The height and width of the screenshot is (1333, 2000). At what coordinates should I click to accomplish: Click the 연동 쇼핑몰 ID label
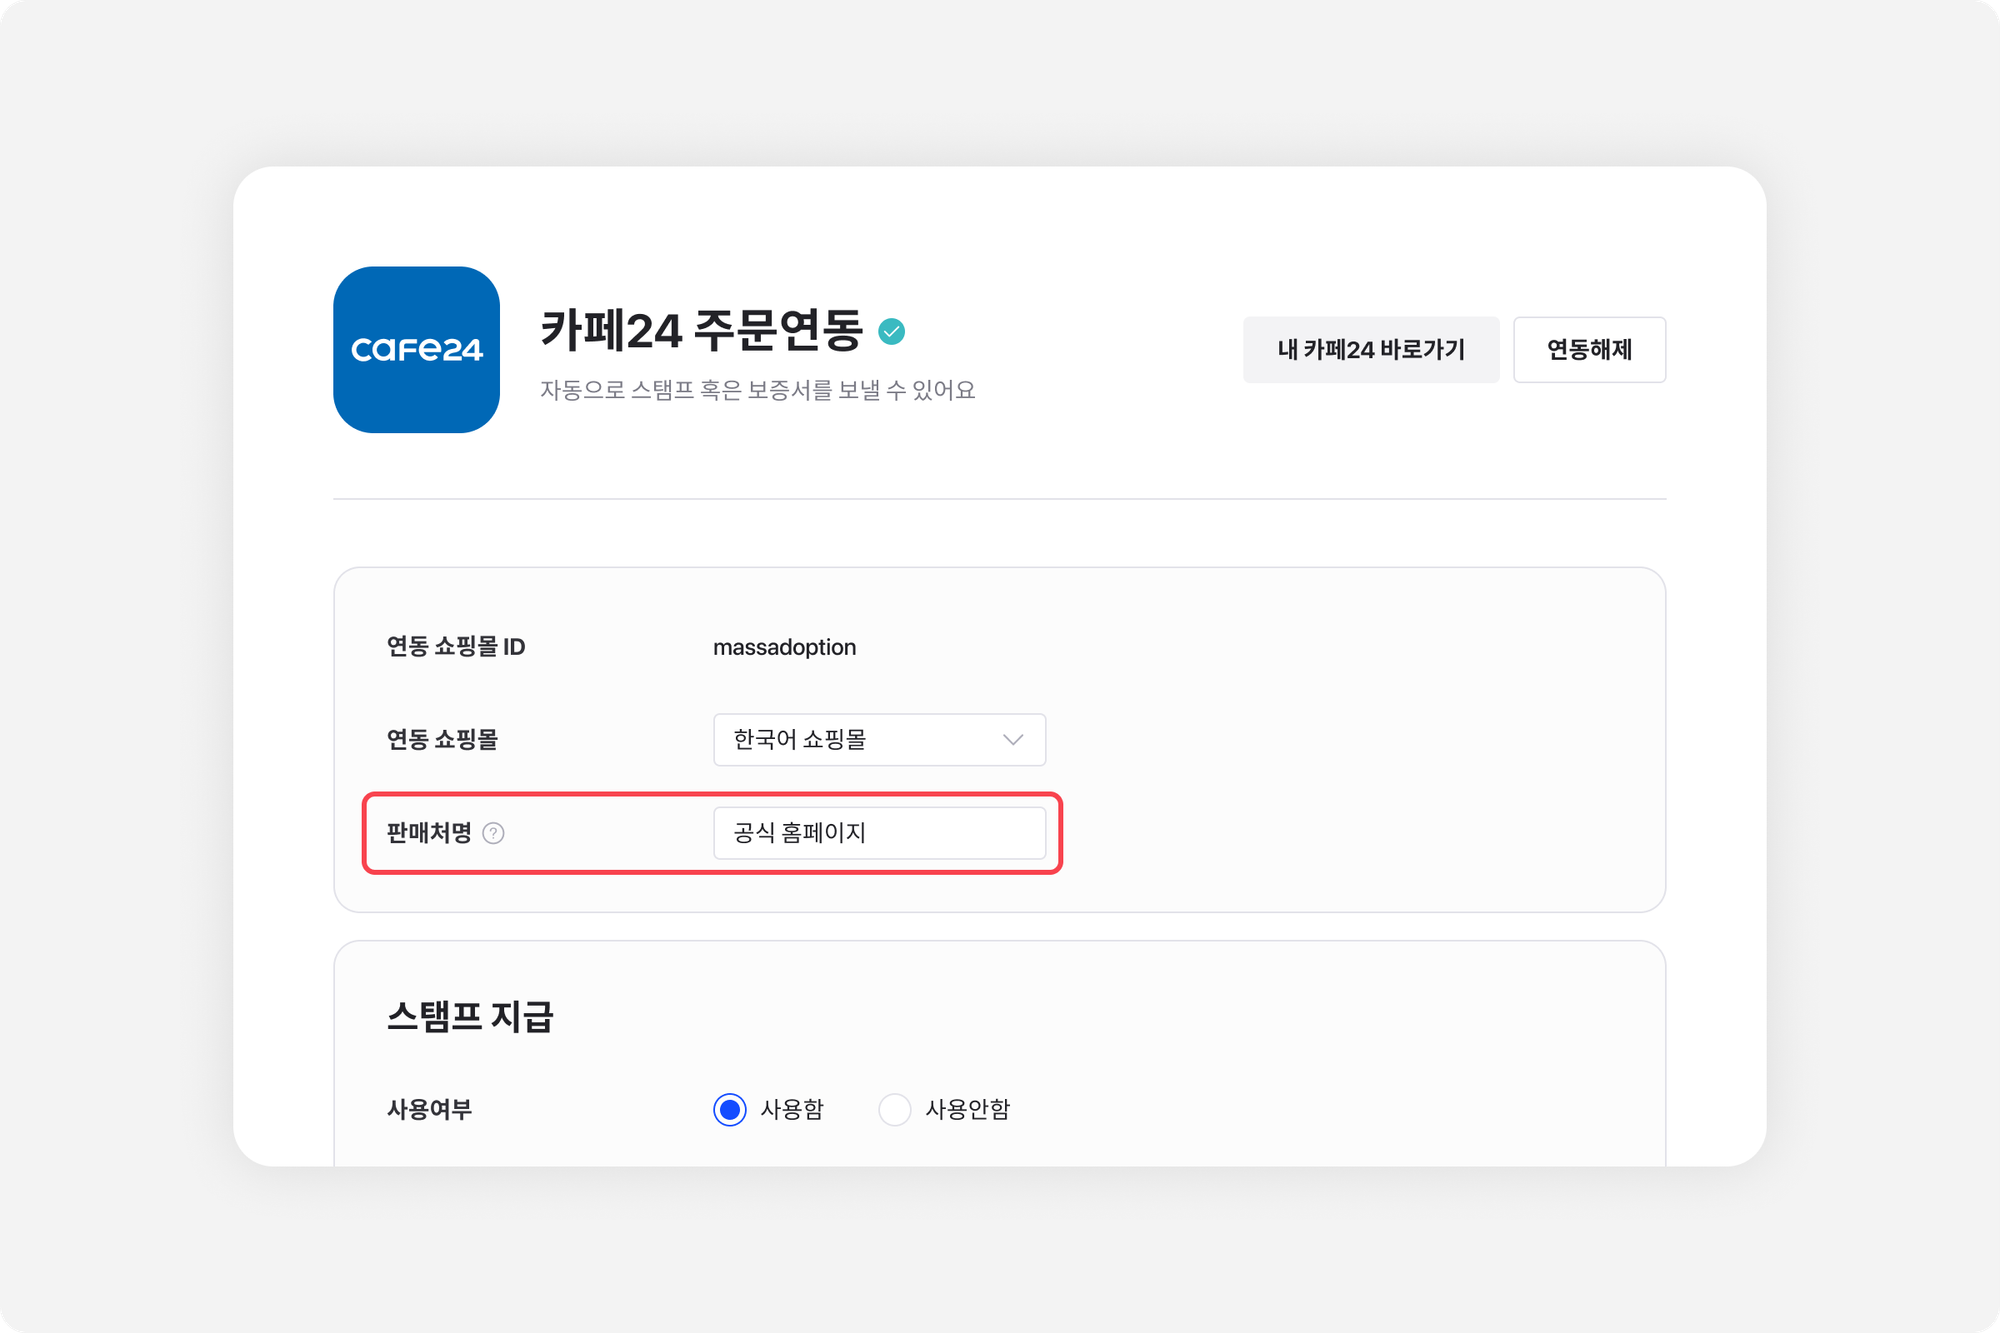(456, 647)
